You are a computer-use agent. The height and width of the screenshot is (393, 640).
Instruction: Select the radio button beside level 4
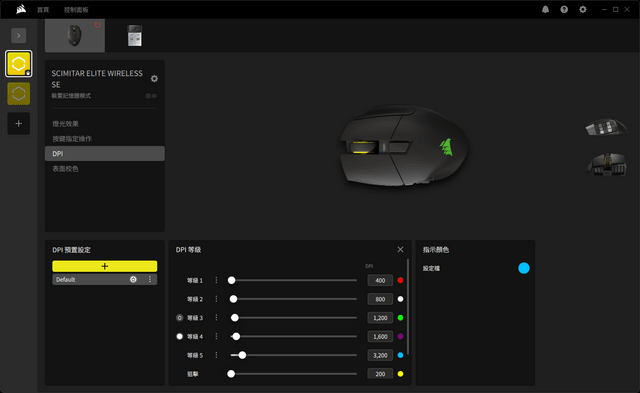[180, 336]
